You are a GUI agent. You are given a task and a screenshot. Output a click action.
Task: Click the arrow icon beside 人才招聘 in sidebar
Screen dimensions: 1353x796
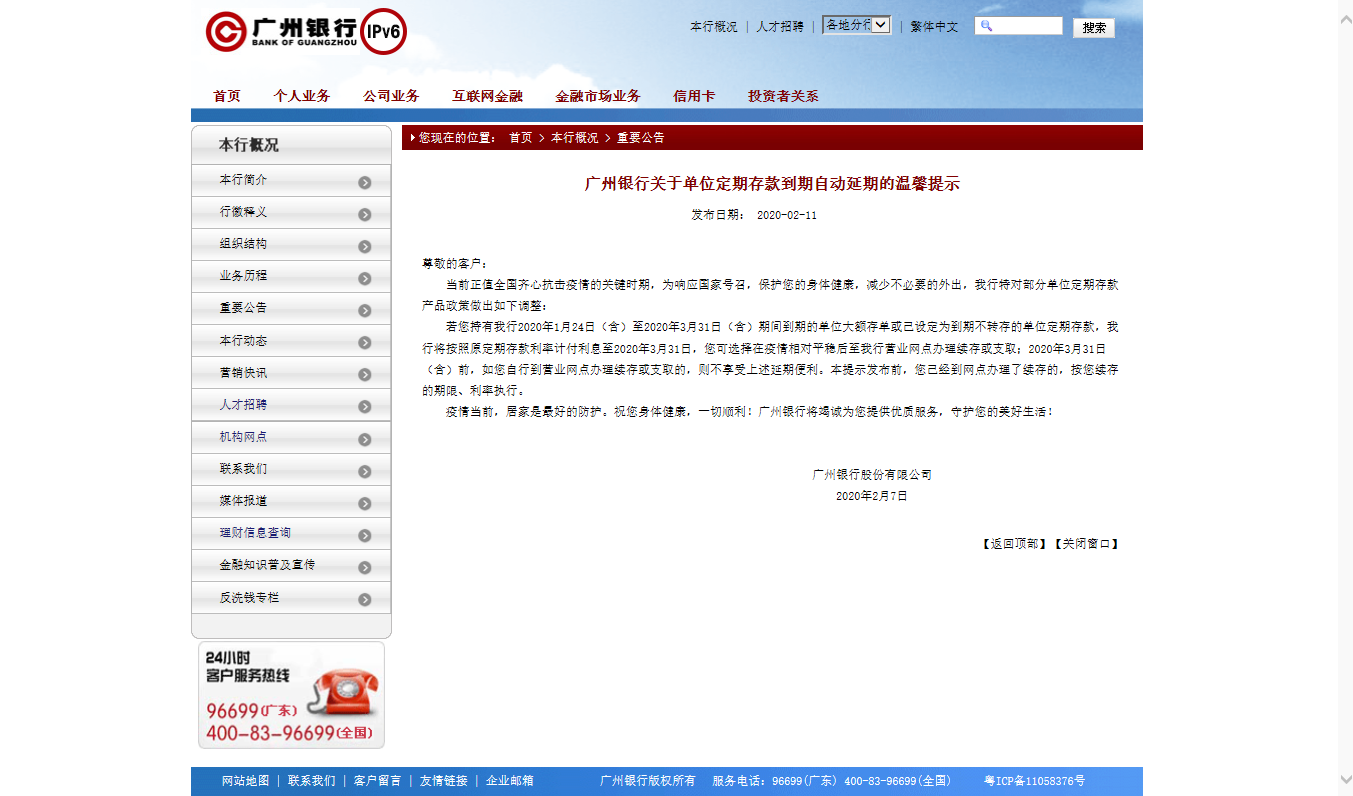(365, 407)
